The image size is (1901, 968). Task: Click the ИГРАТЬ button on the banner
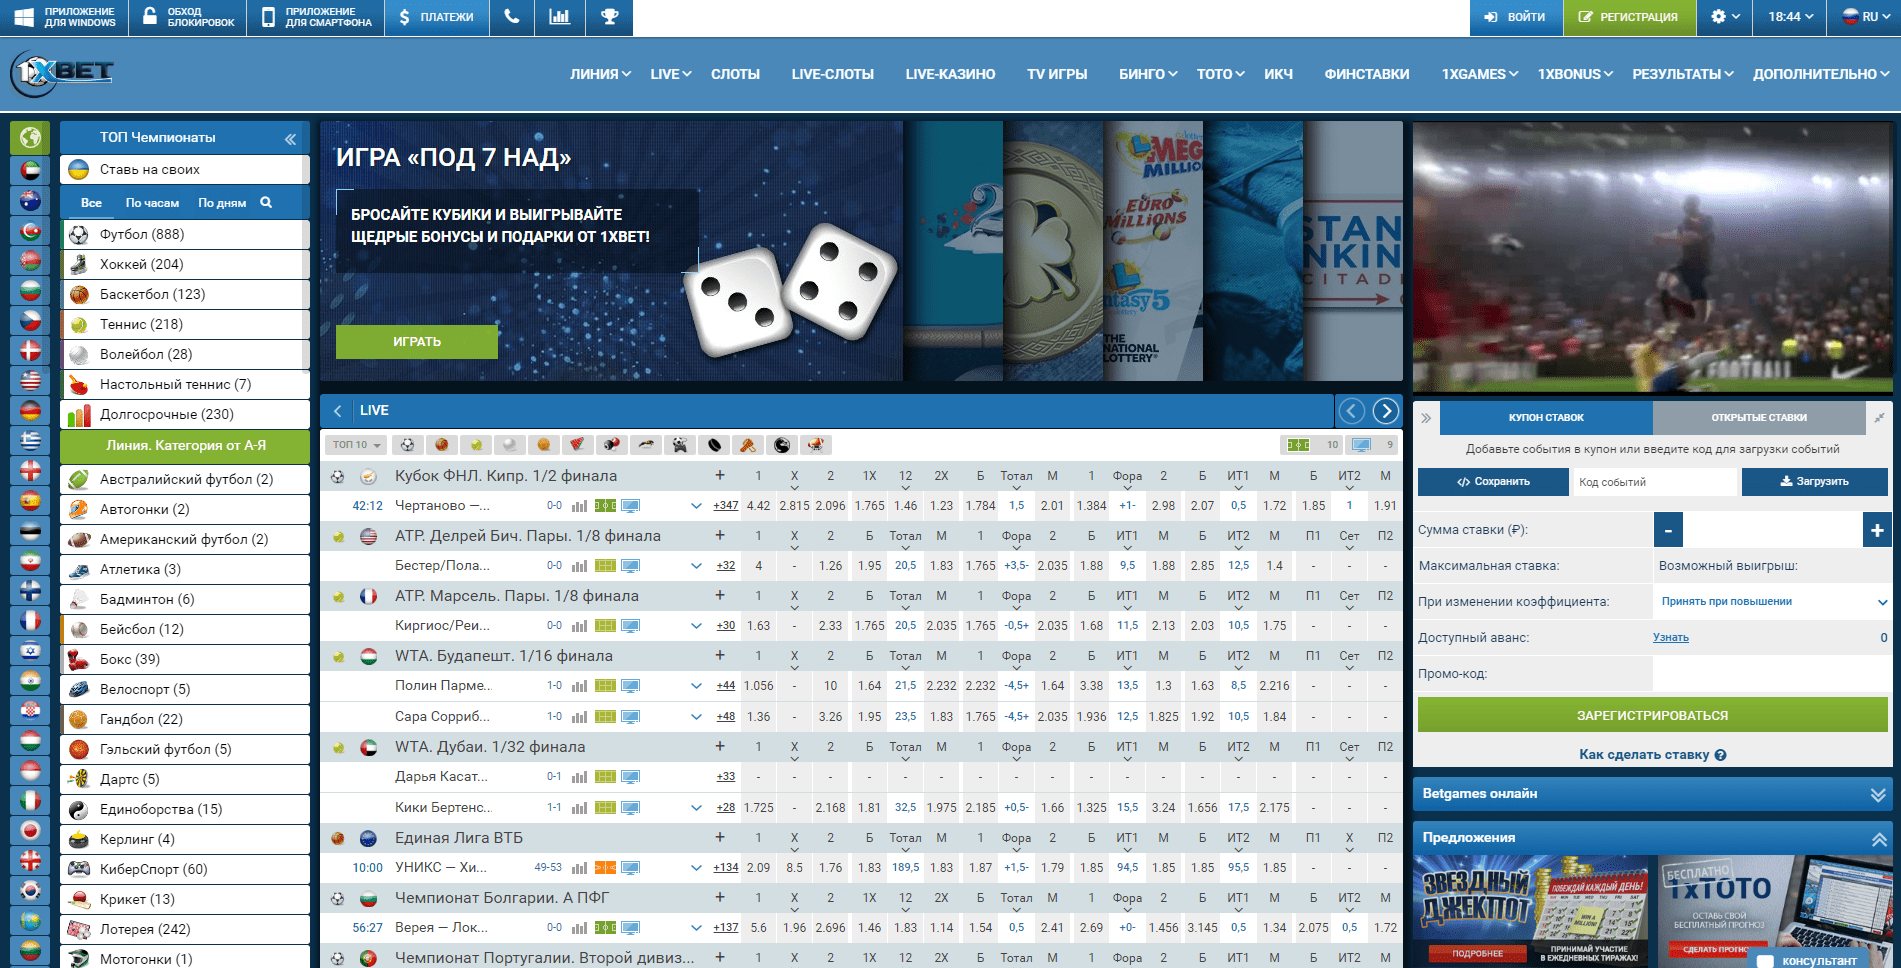[x=417, y=342]
